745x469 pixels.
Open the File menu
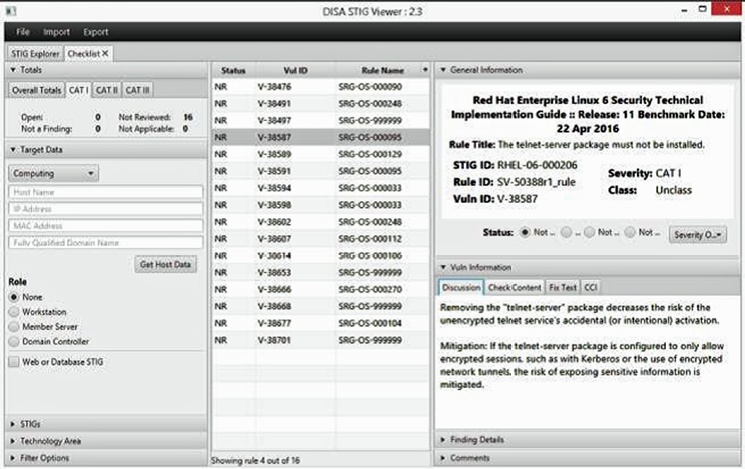(22, 32)
